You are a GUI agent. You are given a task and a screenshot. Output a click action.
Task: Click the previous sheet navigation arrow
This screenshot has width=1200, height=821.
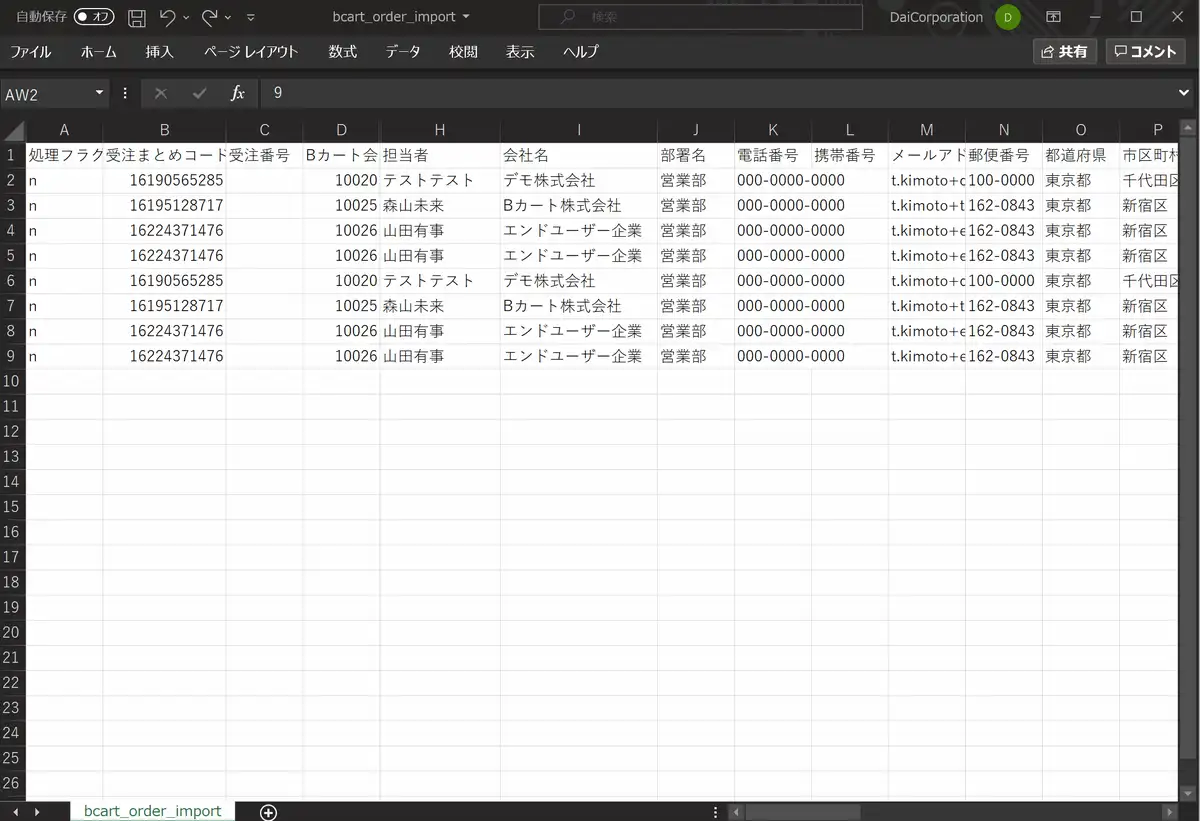13,812
